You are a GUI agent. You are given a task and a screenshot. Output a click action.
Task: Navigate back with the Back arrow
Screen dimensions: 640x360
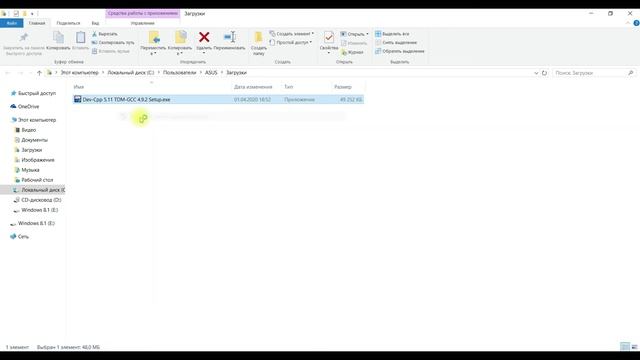tap(8, 73)
